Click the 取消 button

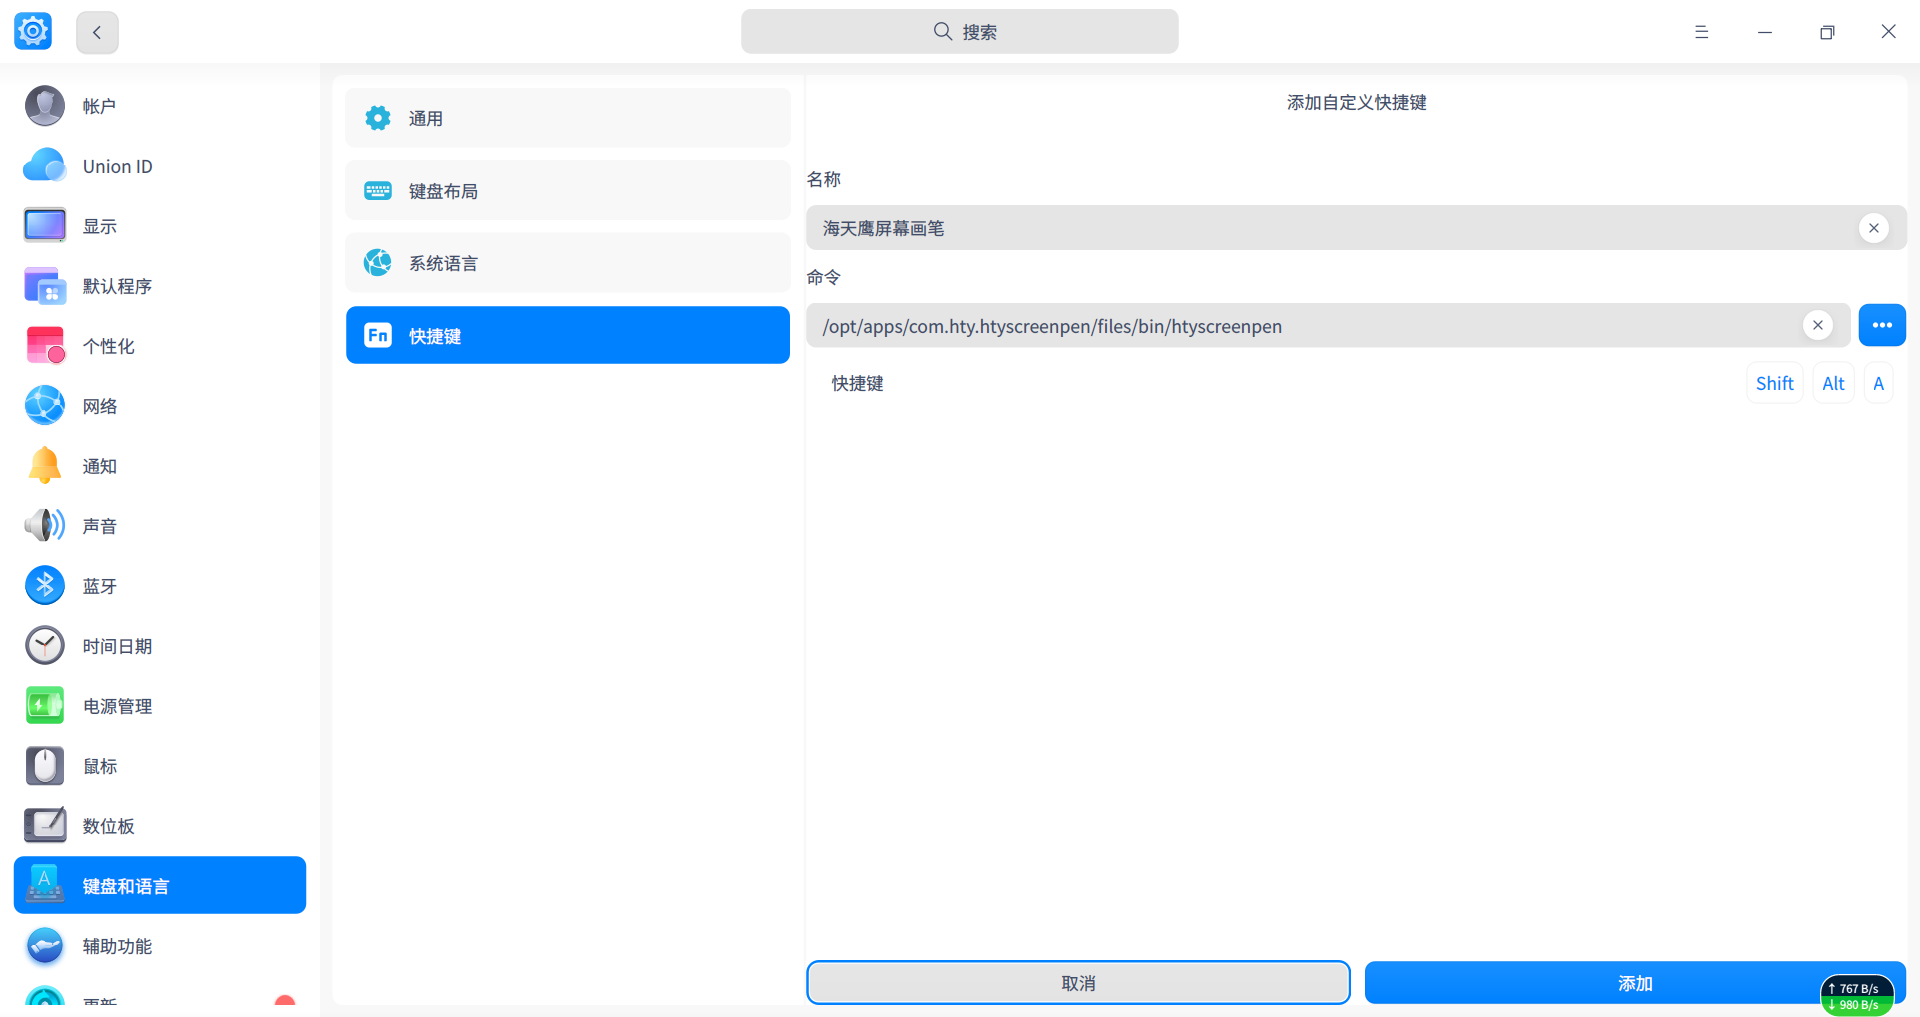pyautogui.click(x=1078, y=983)
